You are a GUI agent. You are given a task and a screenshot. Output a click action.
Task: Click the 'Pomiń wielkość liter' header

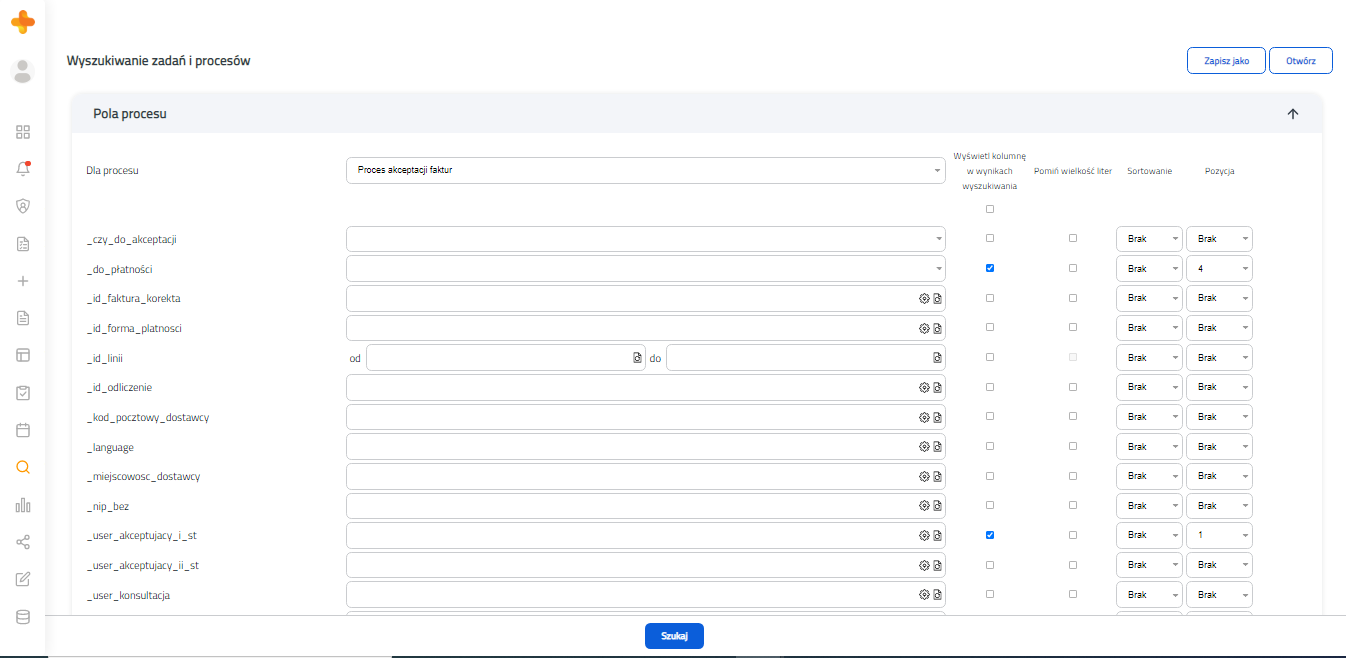[x=1073, y=171]
